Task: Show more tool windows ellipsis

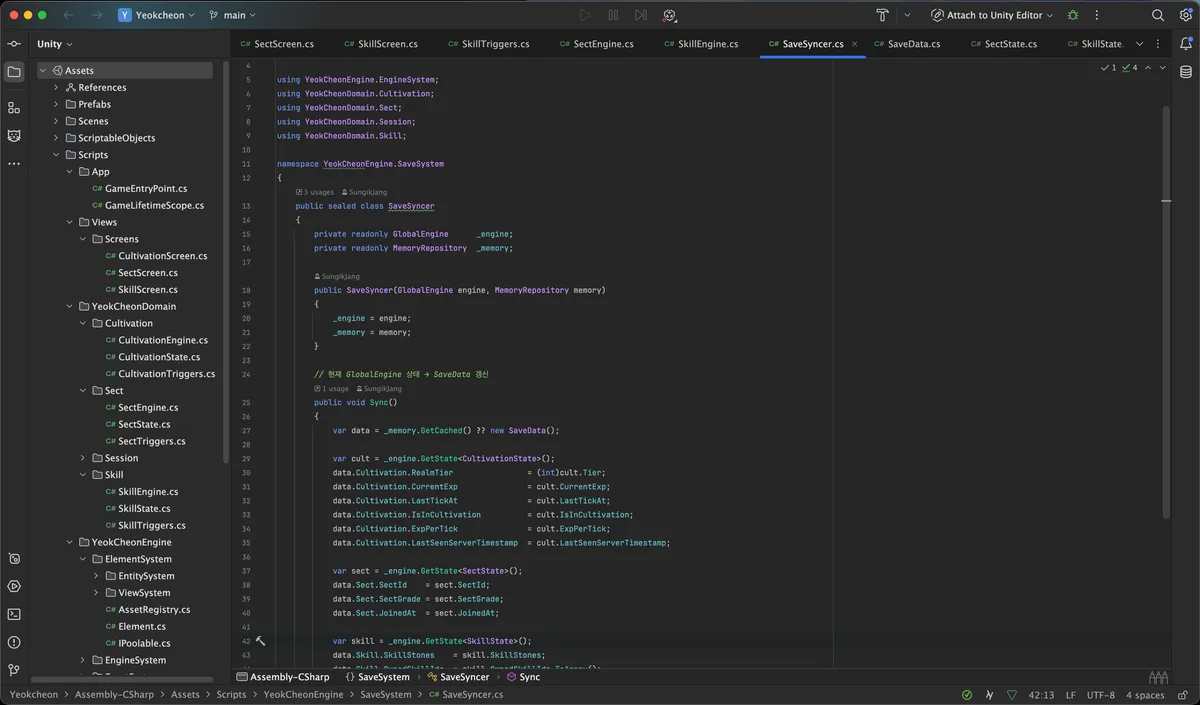Action: (x=14, y=163)
